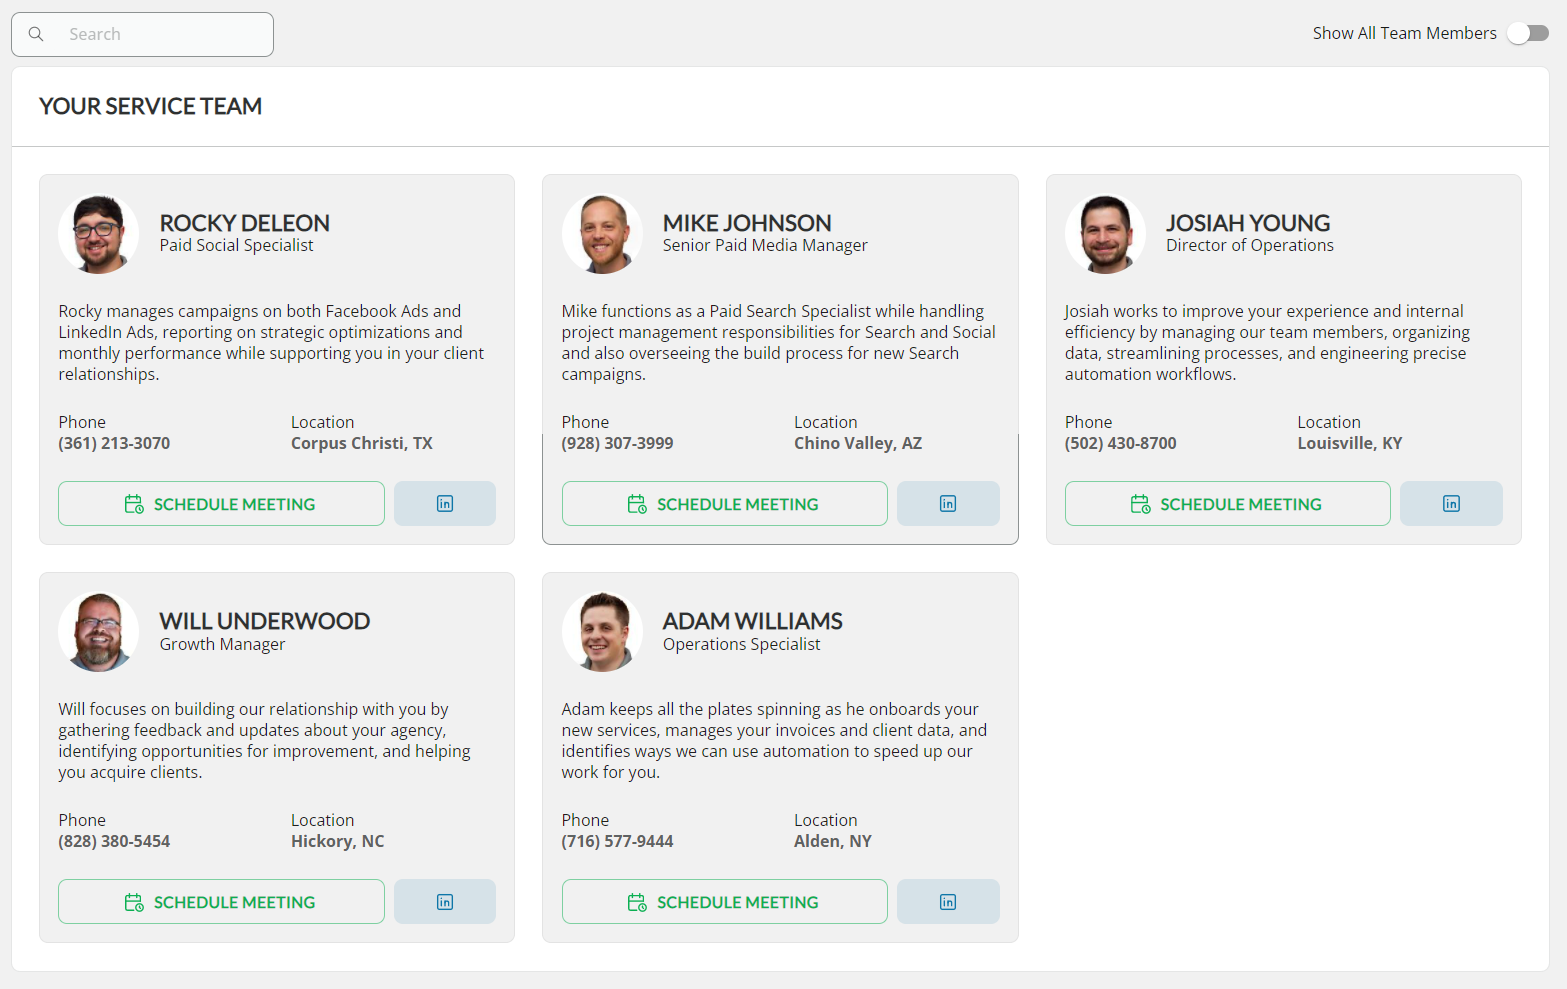
Task: Select the name WILL UNDERWOOD
Action: [265, 621]
